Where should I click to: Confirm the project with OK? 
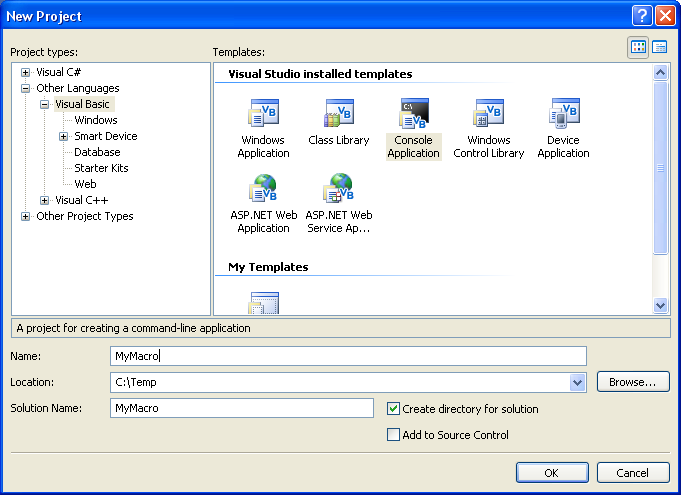(552, 472)
